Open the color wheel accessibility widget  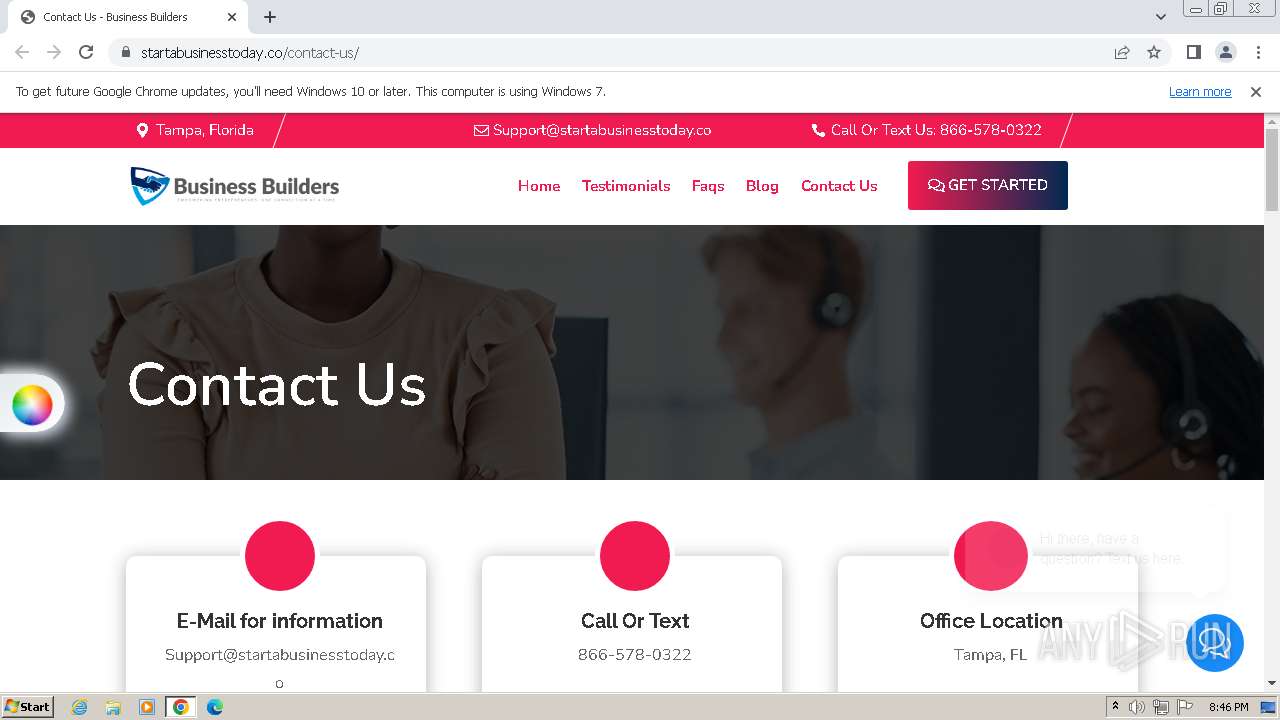32,405
